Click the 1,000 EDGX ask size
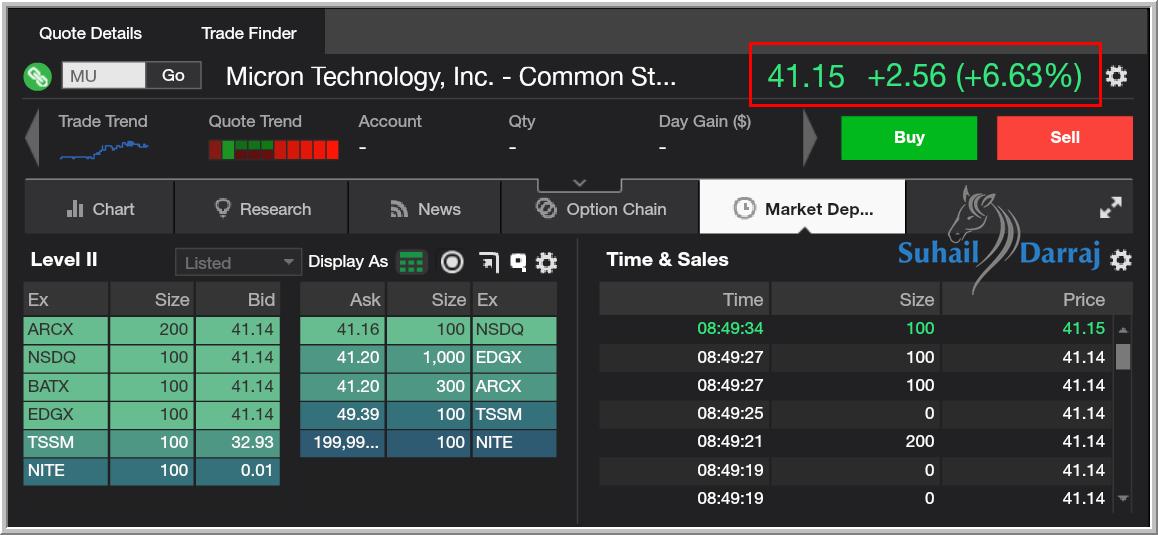Screen dimensions: 1158x535 pos(428,358)
